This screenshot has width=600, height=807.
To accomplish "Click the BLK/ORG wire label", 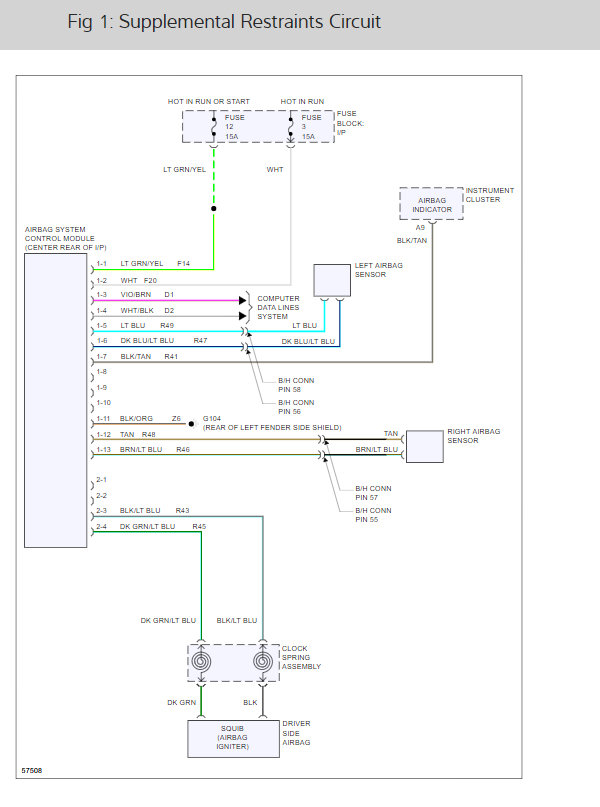I will [136, 418].
